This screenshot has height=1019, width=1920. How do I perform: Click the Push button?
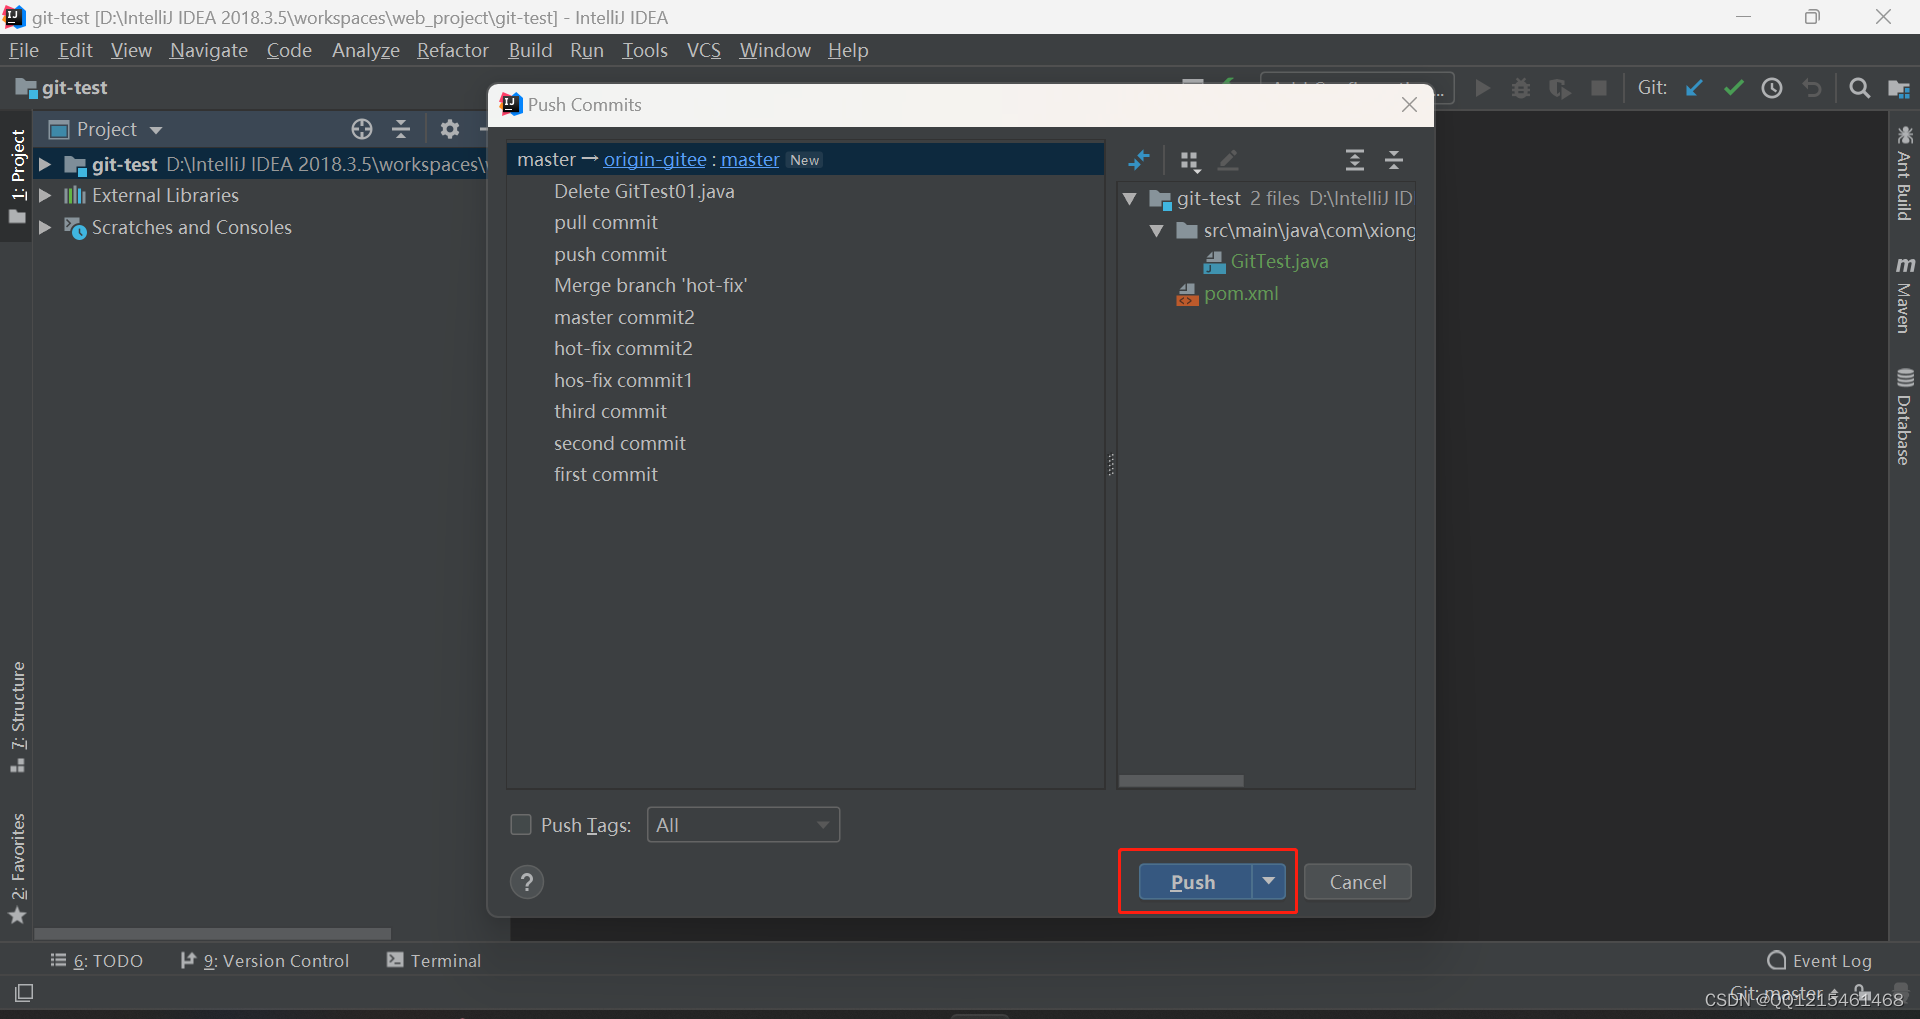click(1195, 882)
